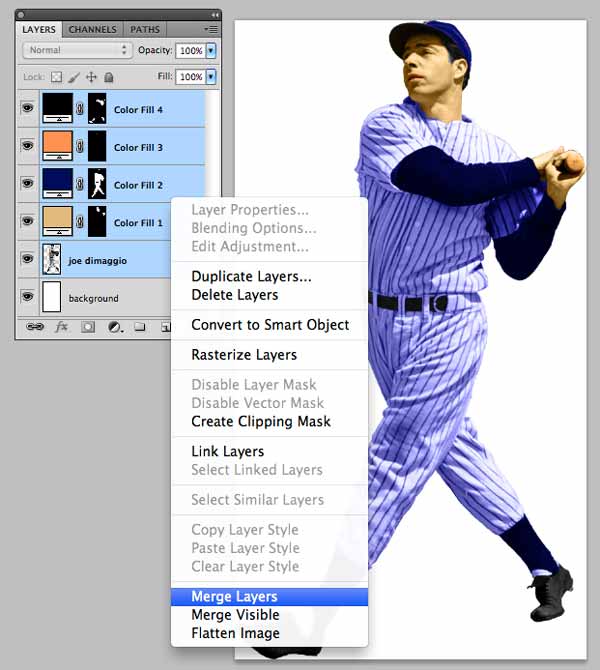Click the orange Color Fill 3 swatch
Image resolution: width=600 pixels, height=670 pixels.
pos(57,144)
